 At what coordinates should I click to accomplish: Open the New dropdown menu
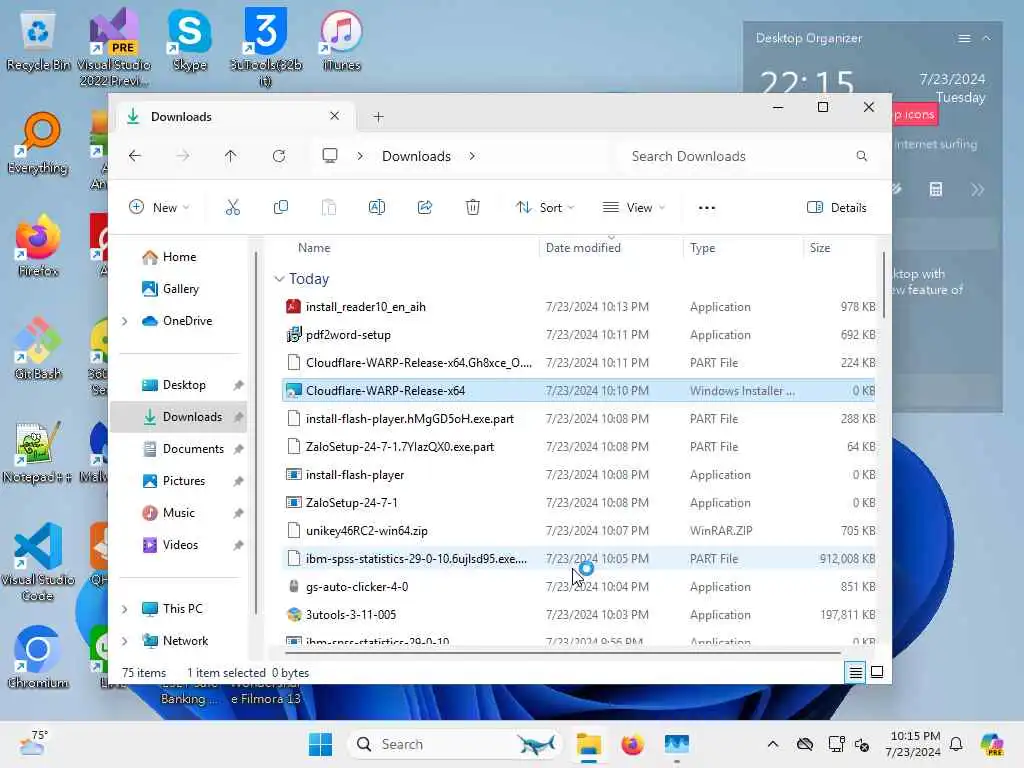click(x=159, y=208)
